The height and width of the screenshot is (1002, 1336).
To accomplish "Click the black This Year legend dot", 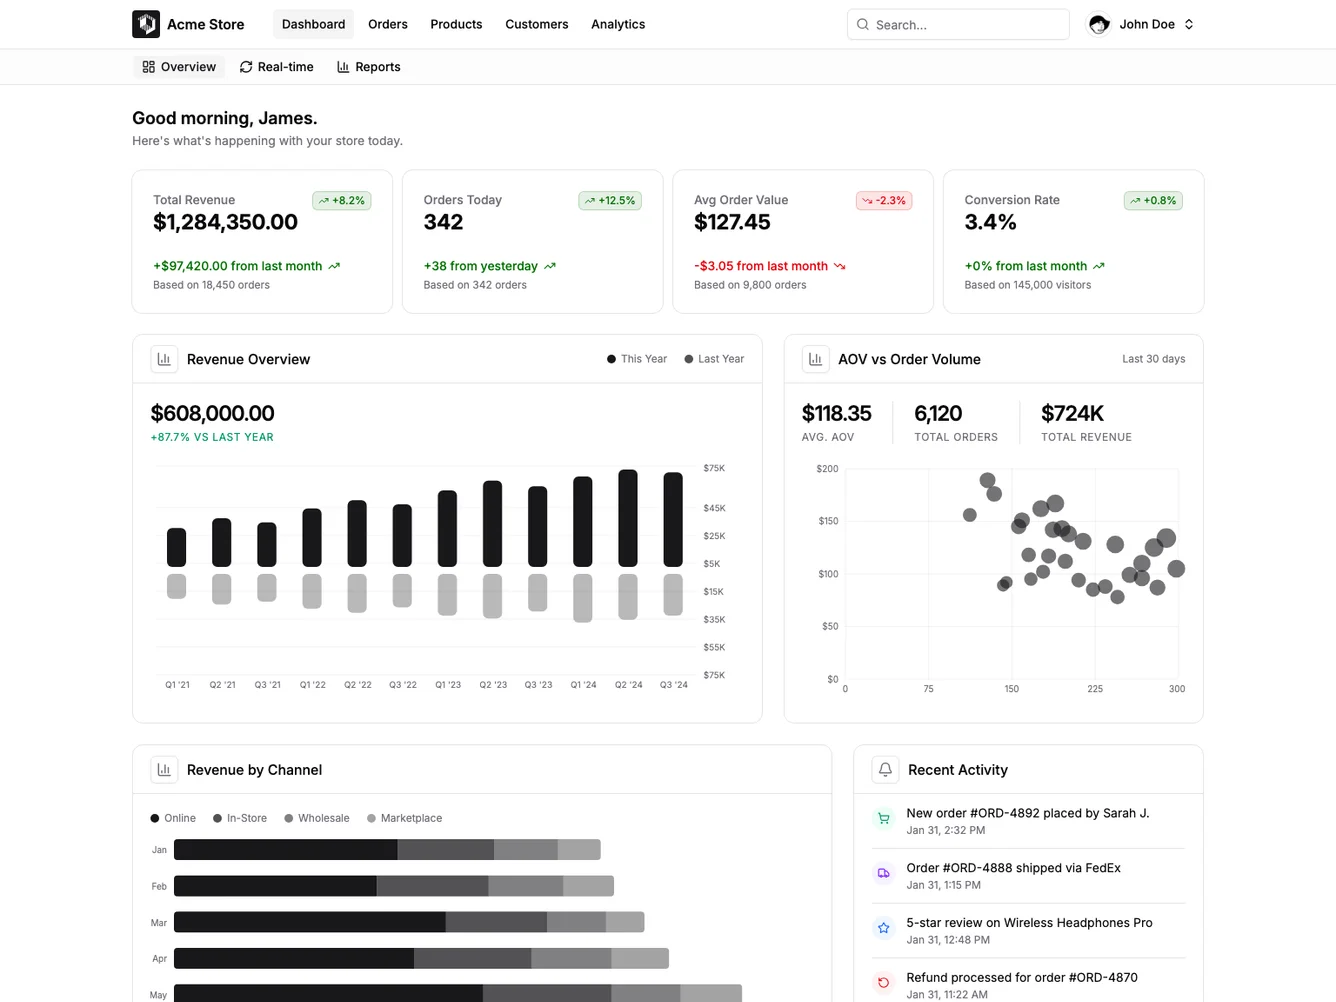I will pyautogui.click(x=611, y=358).
